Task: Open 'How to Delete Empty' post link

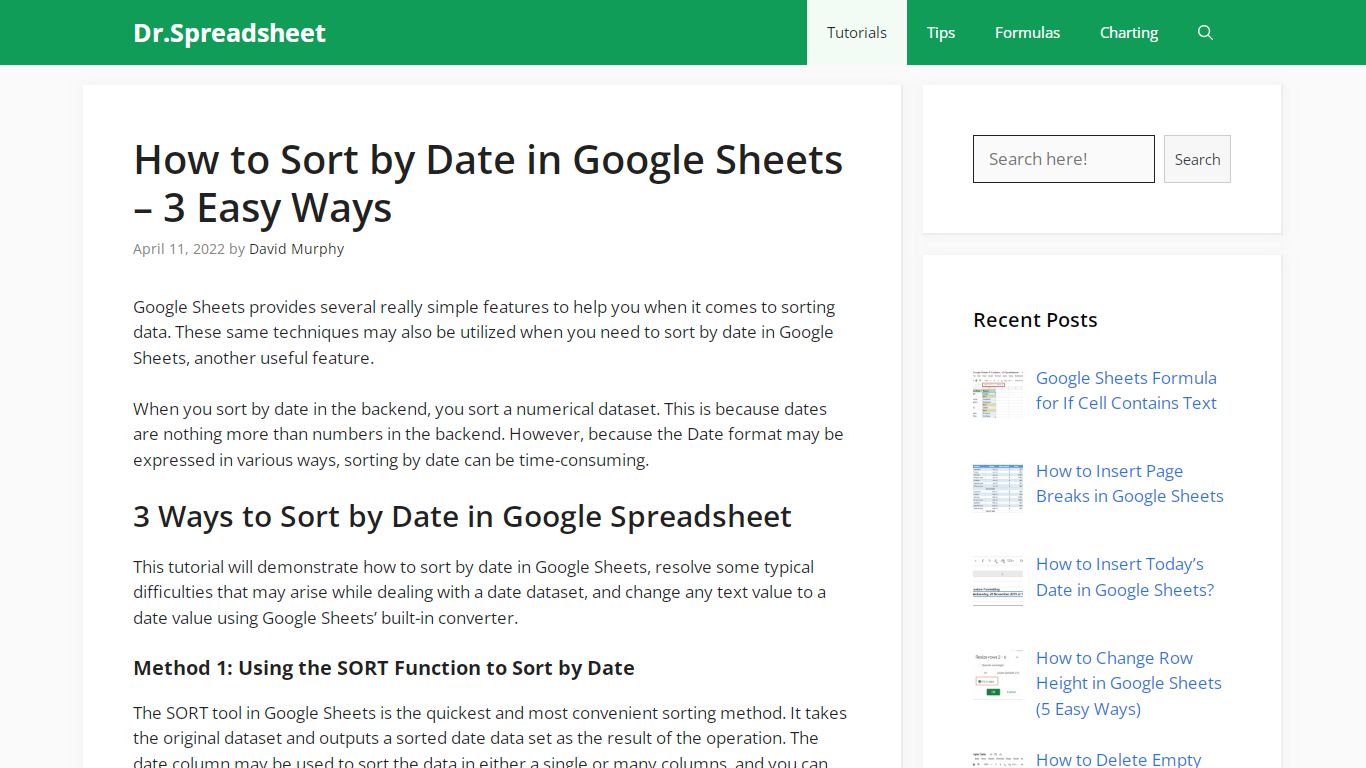Action: click(1119, 759)
